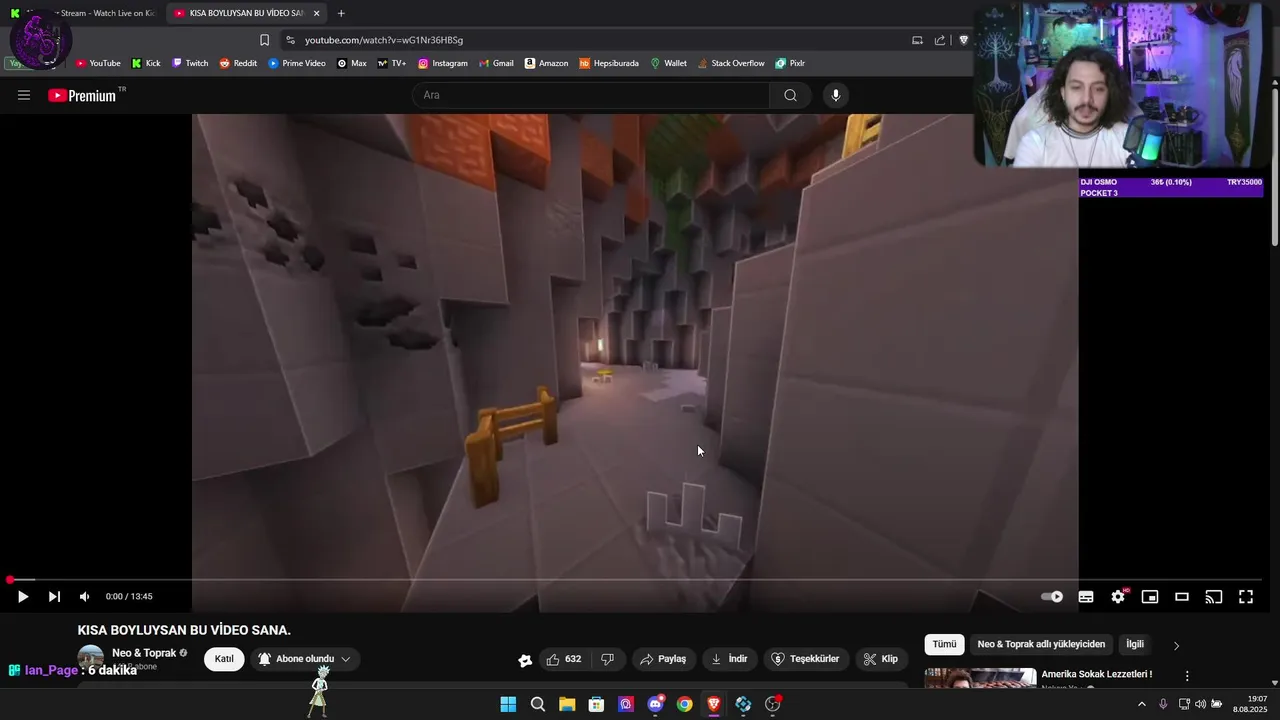This screenshot has width=1280, height=720.
Task: Focus the Ara search box
Action: point(591,95)
